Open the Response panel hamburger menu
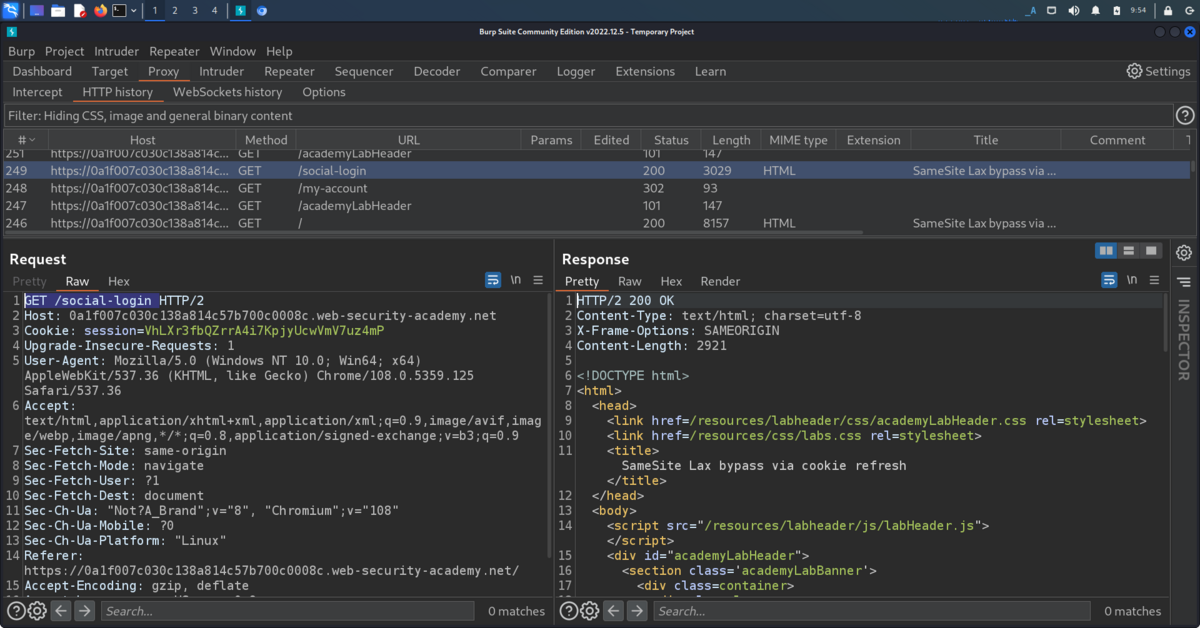 (x=1154, y=280)
